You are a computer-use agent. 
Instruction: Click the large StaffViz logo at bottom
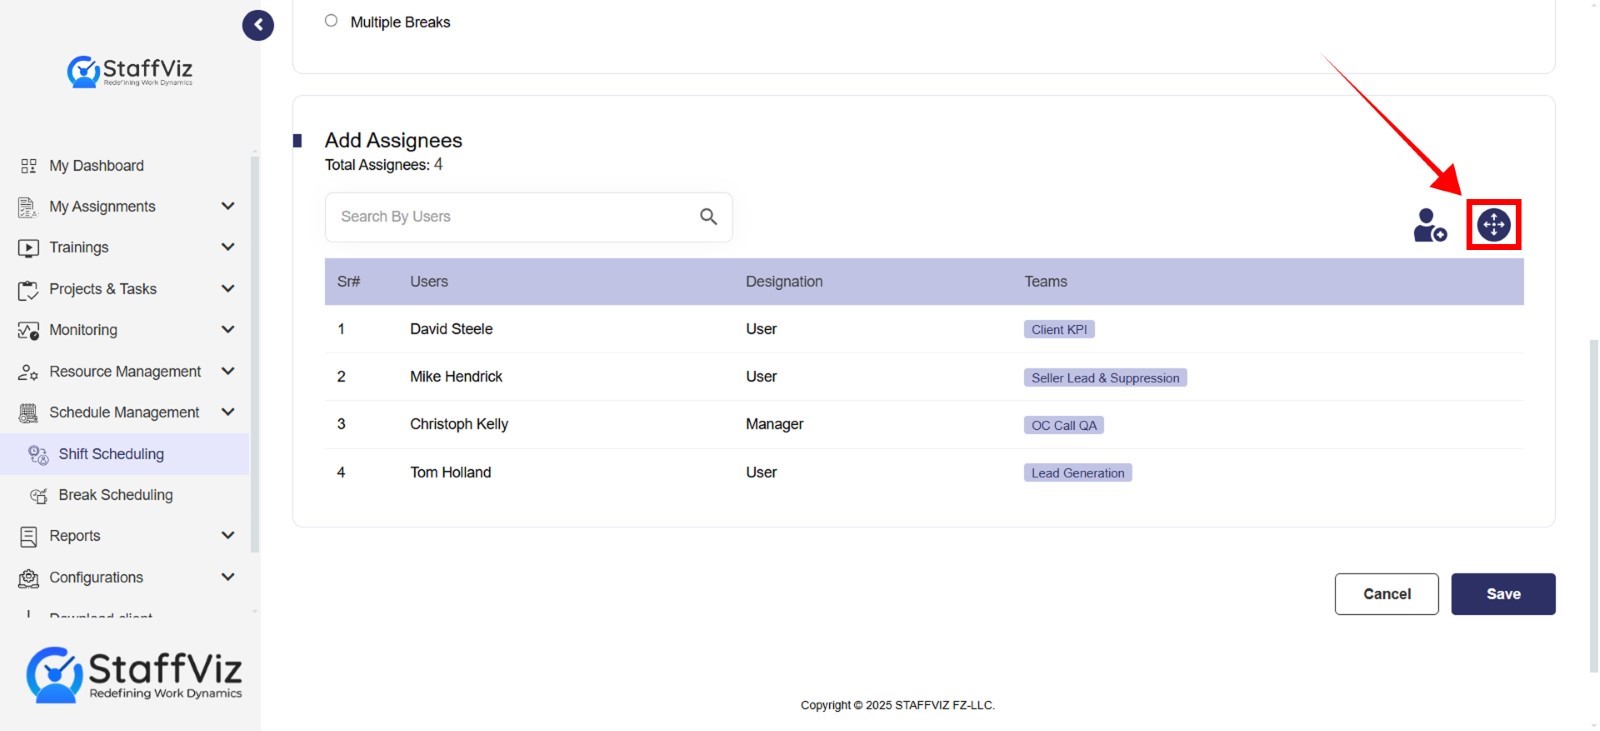point(134,674)
